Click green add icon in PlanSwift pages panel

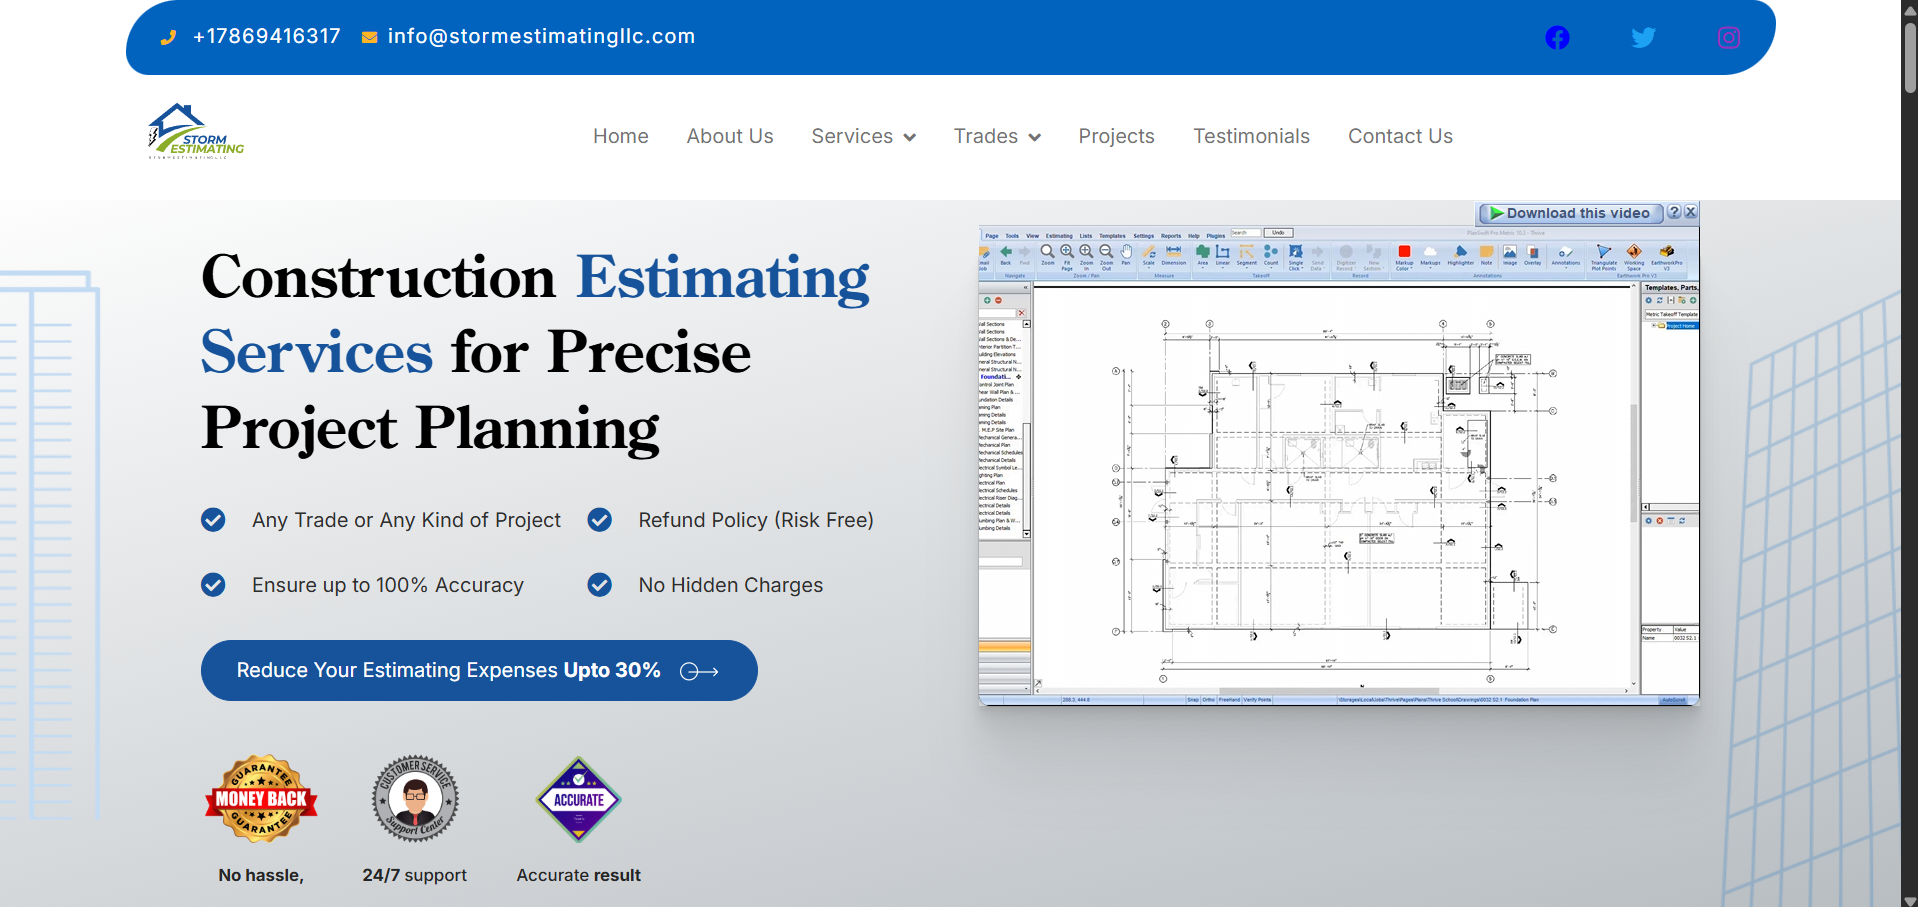coord(987,300)
